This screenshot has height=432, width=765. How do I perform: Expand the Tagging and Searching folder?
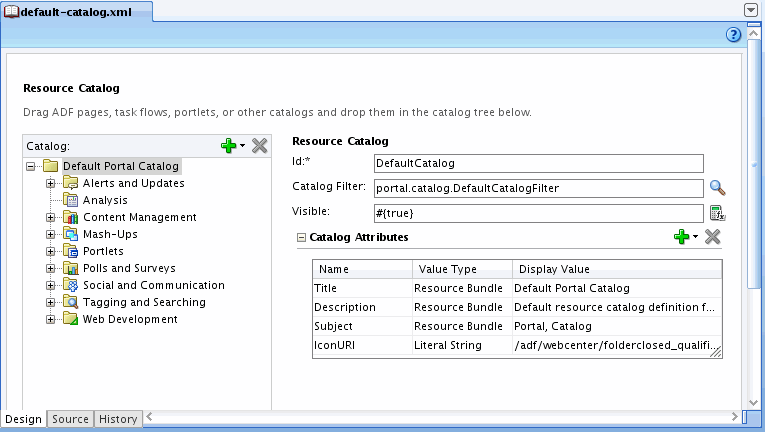[50, 303]
